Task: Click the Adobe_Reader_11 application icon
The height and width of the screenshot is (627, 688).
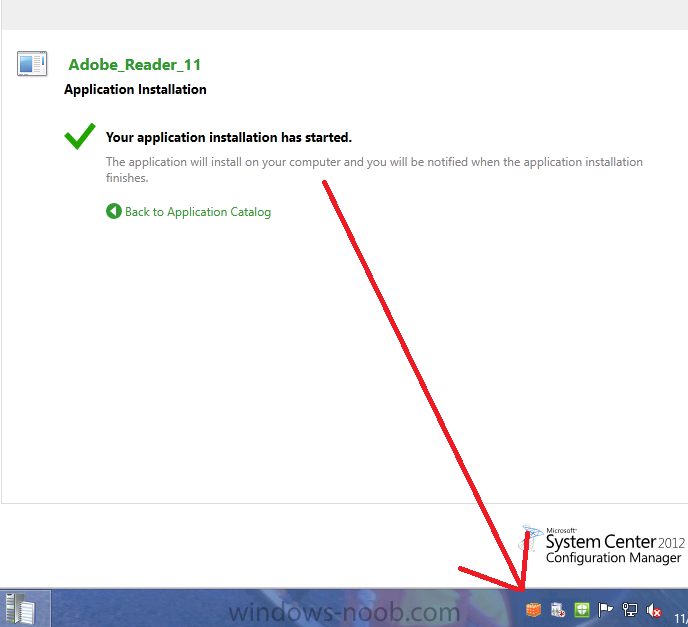Action: point(32,64)
